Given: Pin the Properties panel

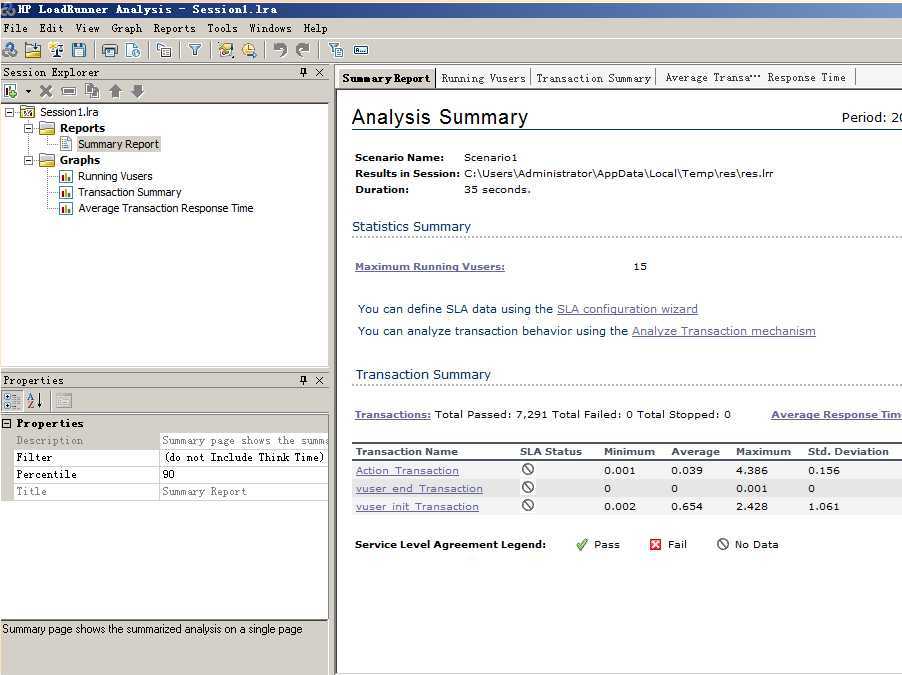Looking at the screenshot, I should pyautogui.click(x=303, y=380).
